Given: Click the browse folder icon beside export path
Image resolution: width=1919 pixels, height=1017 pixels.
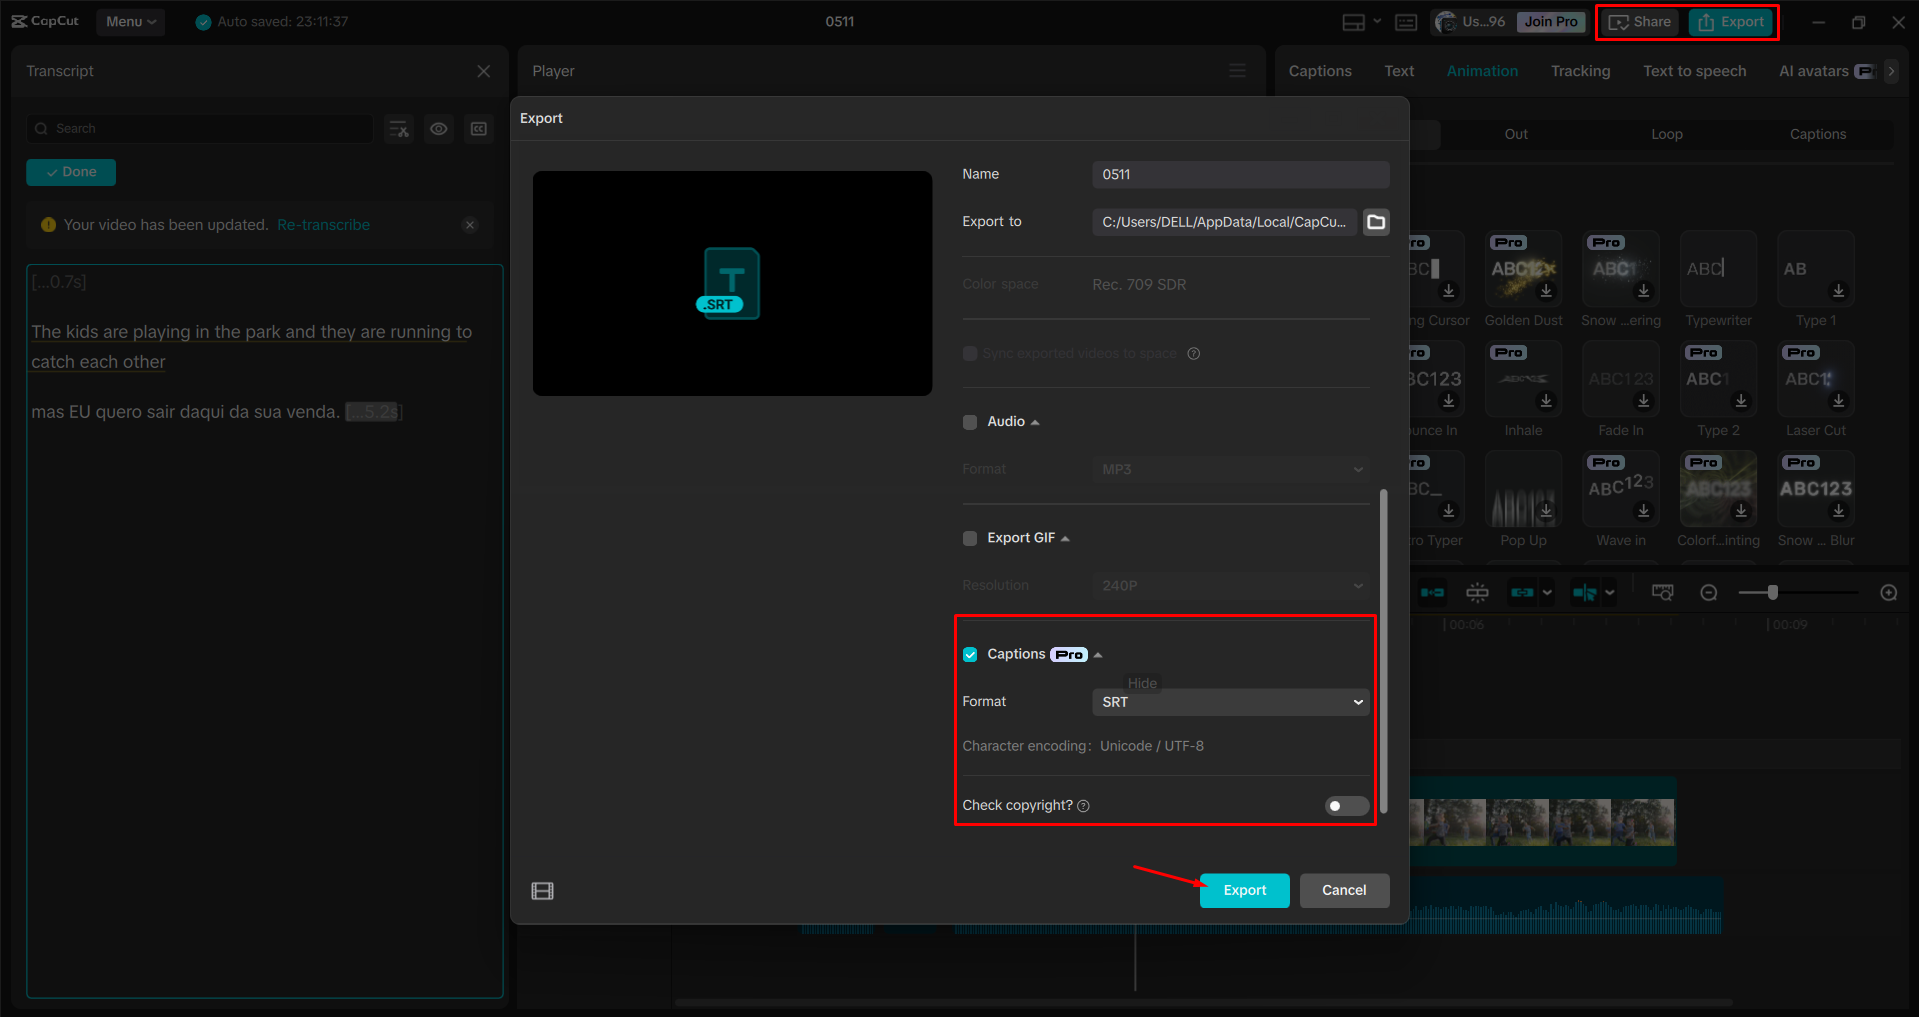Looking at the screenshot, I should pyautogui.click(x=1375, y=222).
